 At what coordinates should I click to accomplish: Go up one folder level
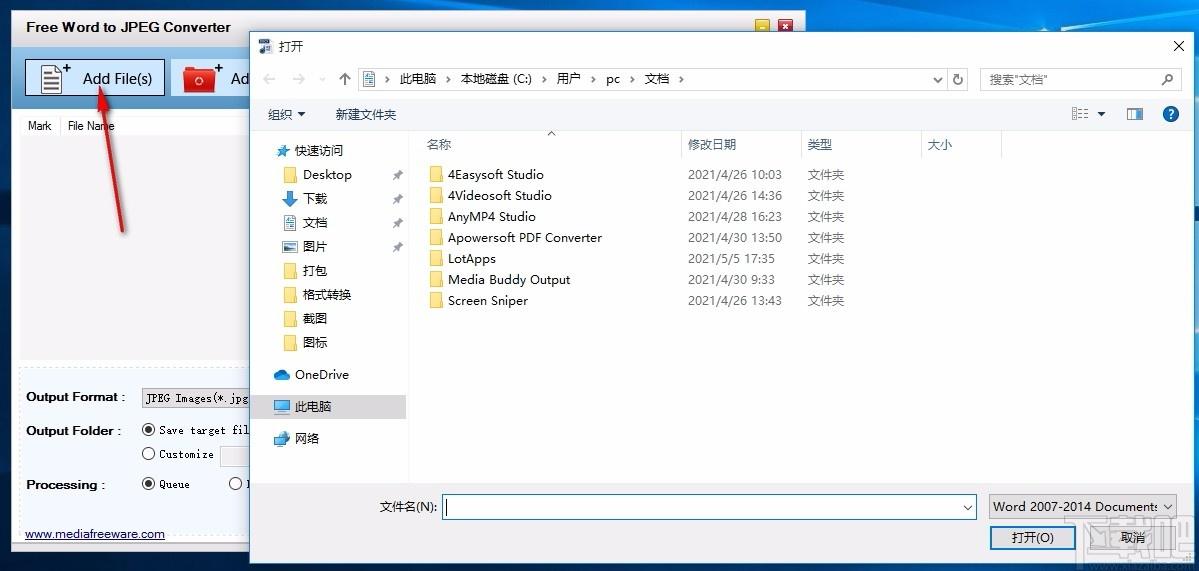tap(345, 79)
